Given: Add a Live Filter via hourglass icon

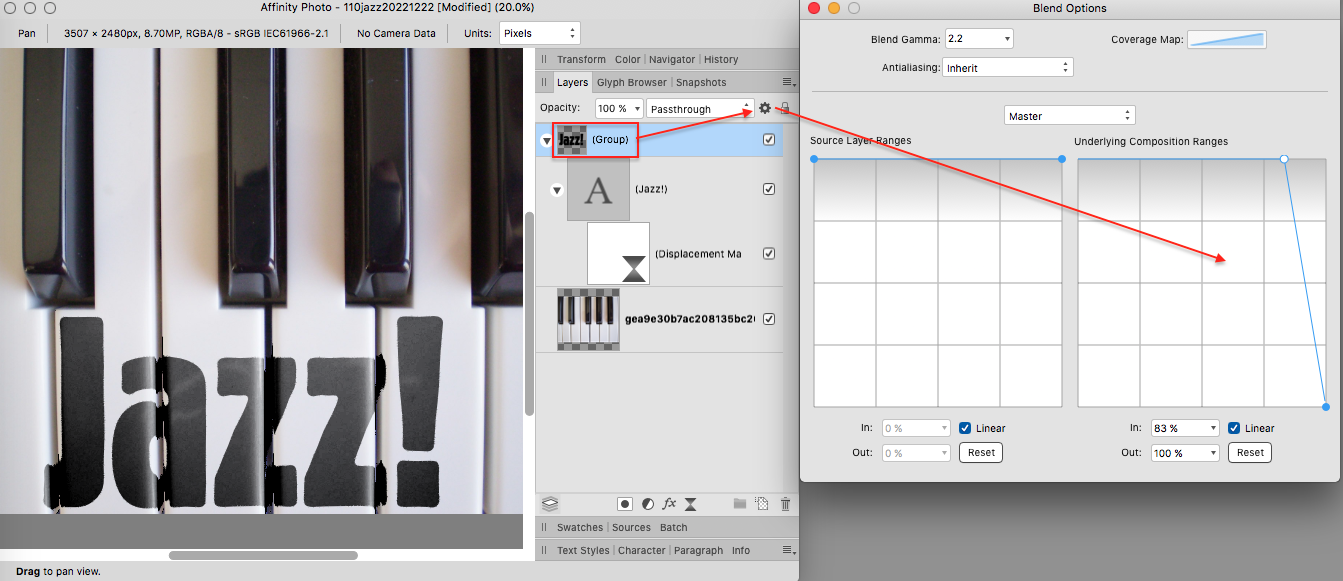Looking at the screenshot, I should [x=690, y=504].
